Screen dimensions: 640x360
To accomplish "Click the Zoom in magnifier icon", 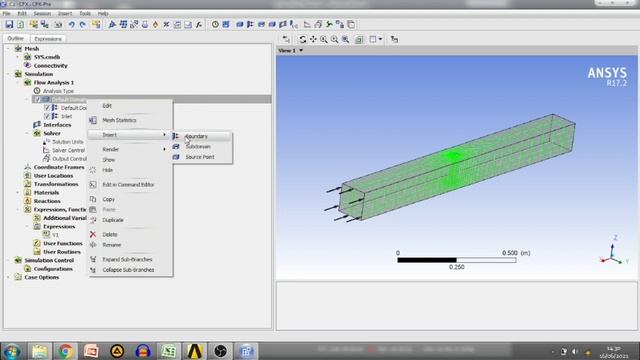I will (324, 39).
